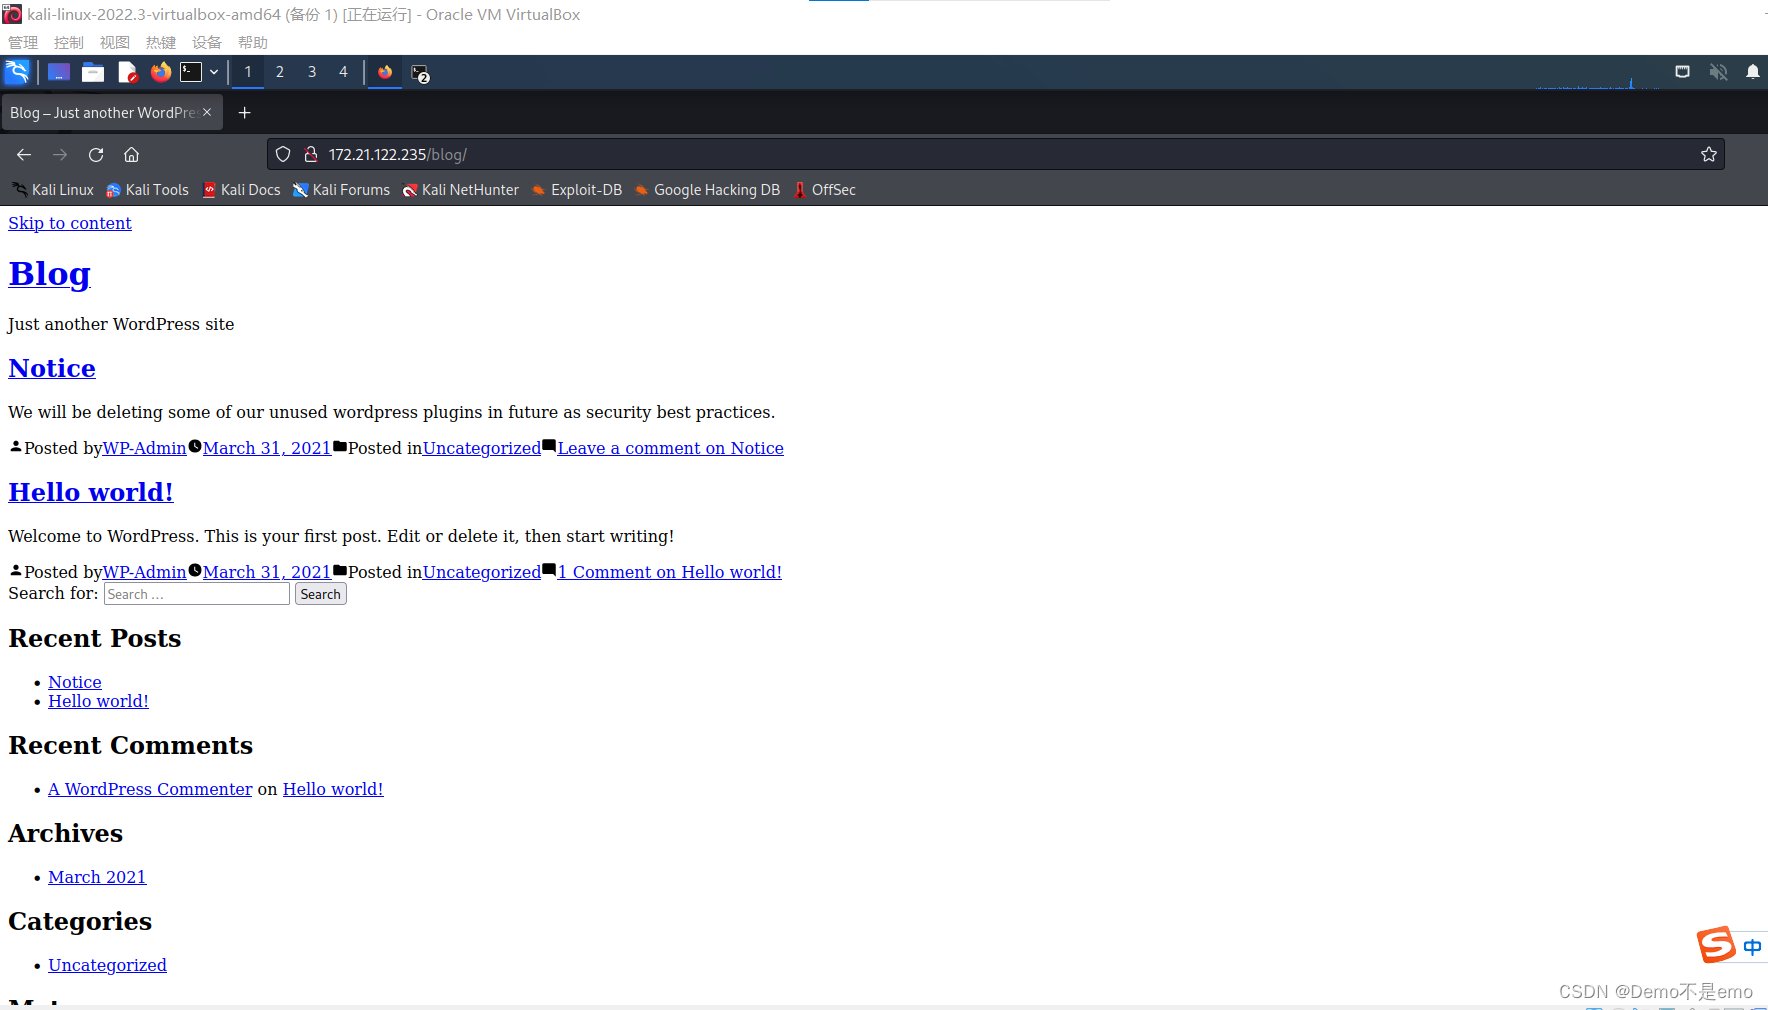Focus the Search for input field

coord(197,594)
